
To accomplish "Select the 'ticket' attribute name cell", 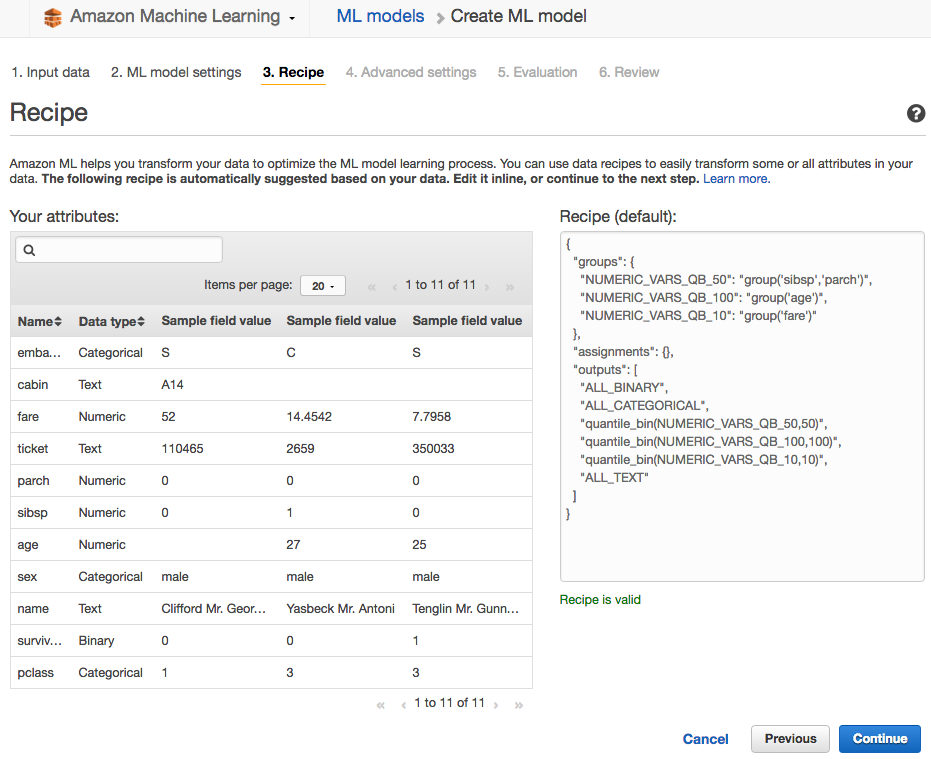I will point(33,449).
